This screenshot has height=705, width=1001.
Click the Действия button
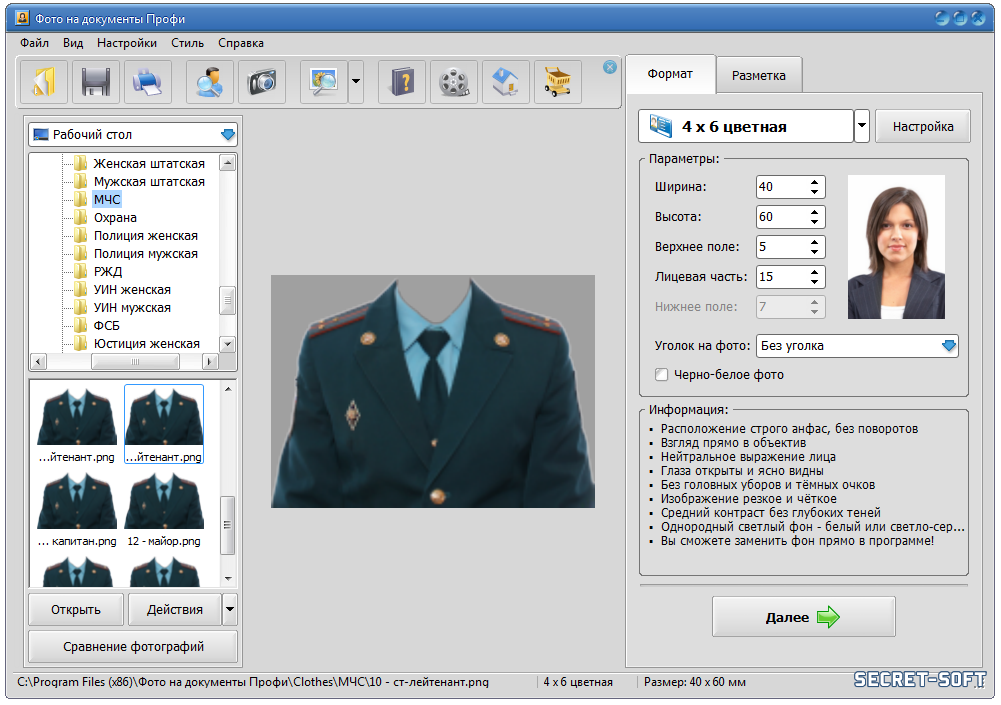click(x=175, y=610)
